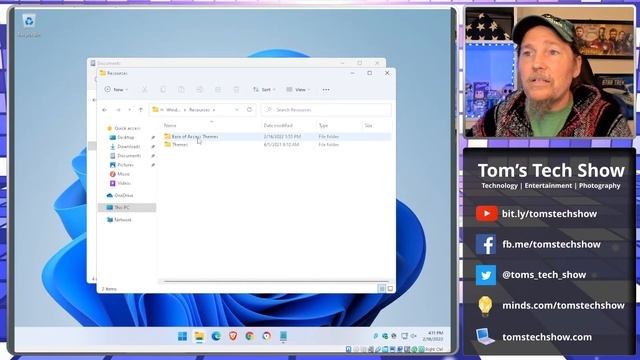This screenshot has height=360, width=640.
Task: Select Network in navigation pane
Action: coord(119,220)
